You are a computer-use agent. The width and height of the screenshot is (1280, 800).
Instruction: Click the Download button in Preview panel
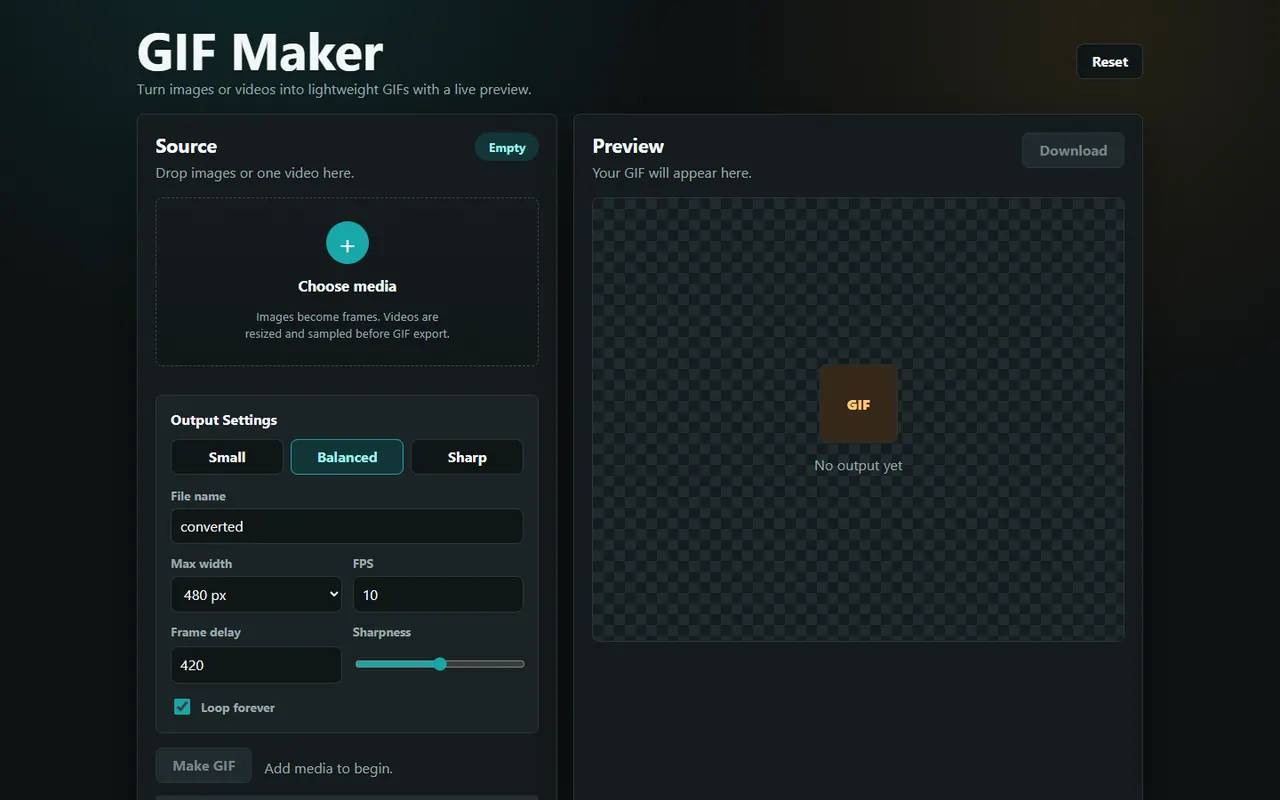[1073, 151]
